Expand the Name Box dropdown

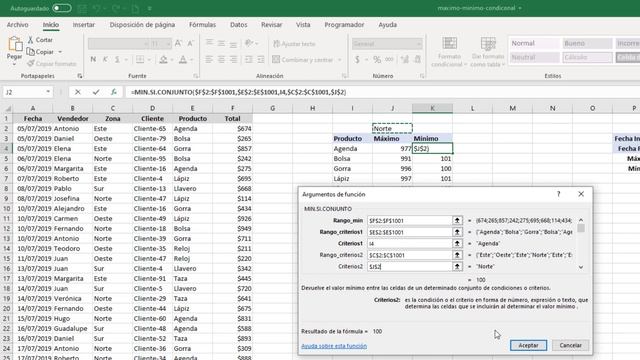(48, 92)
